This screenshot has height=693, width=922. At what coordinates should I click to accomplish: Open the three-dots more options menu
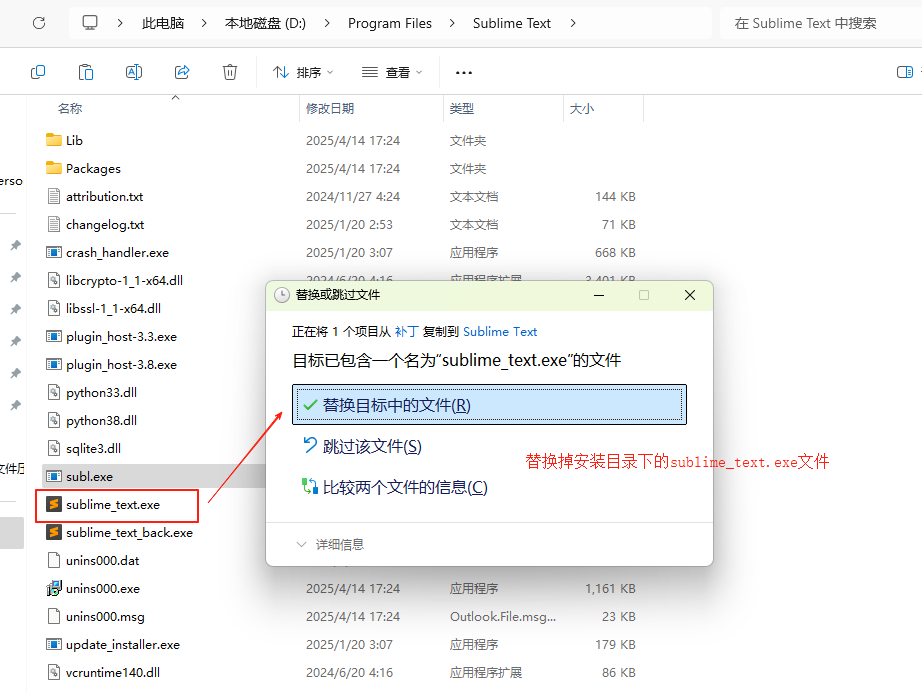coord(463,72)
